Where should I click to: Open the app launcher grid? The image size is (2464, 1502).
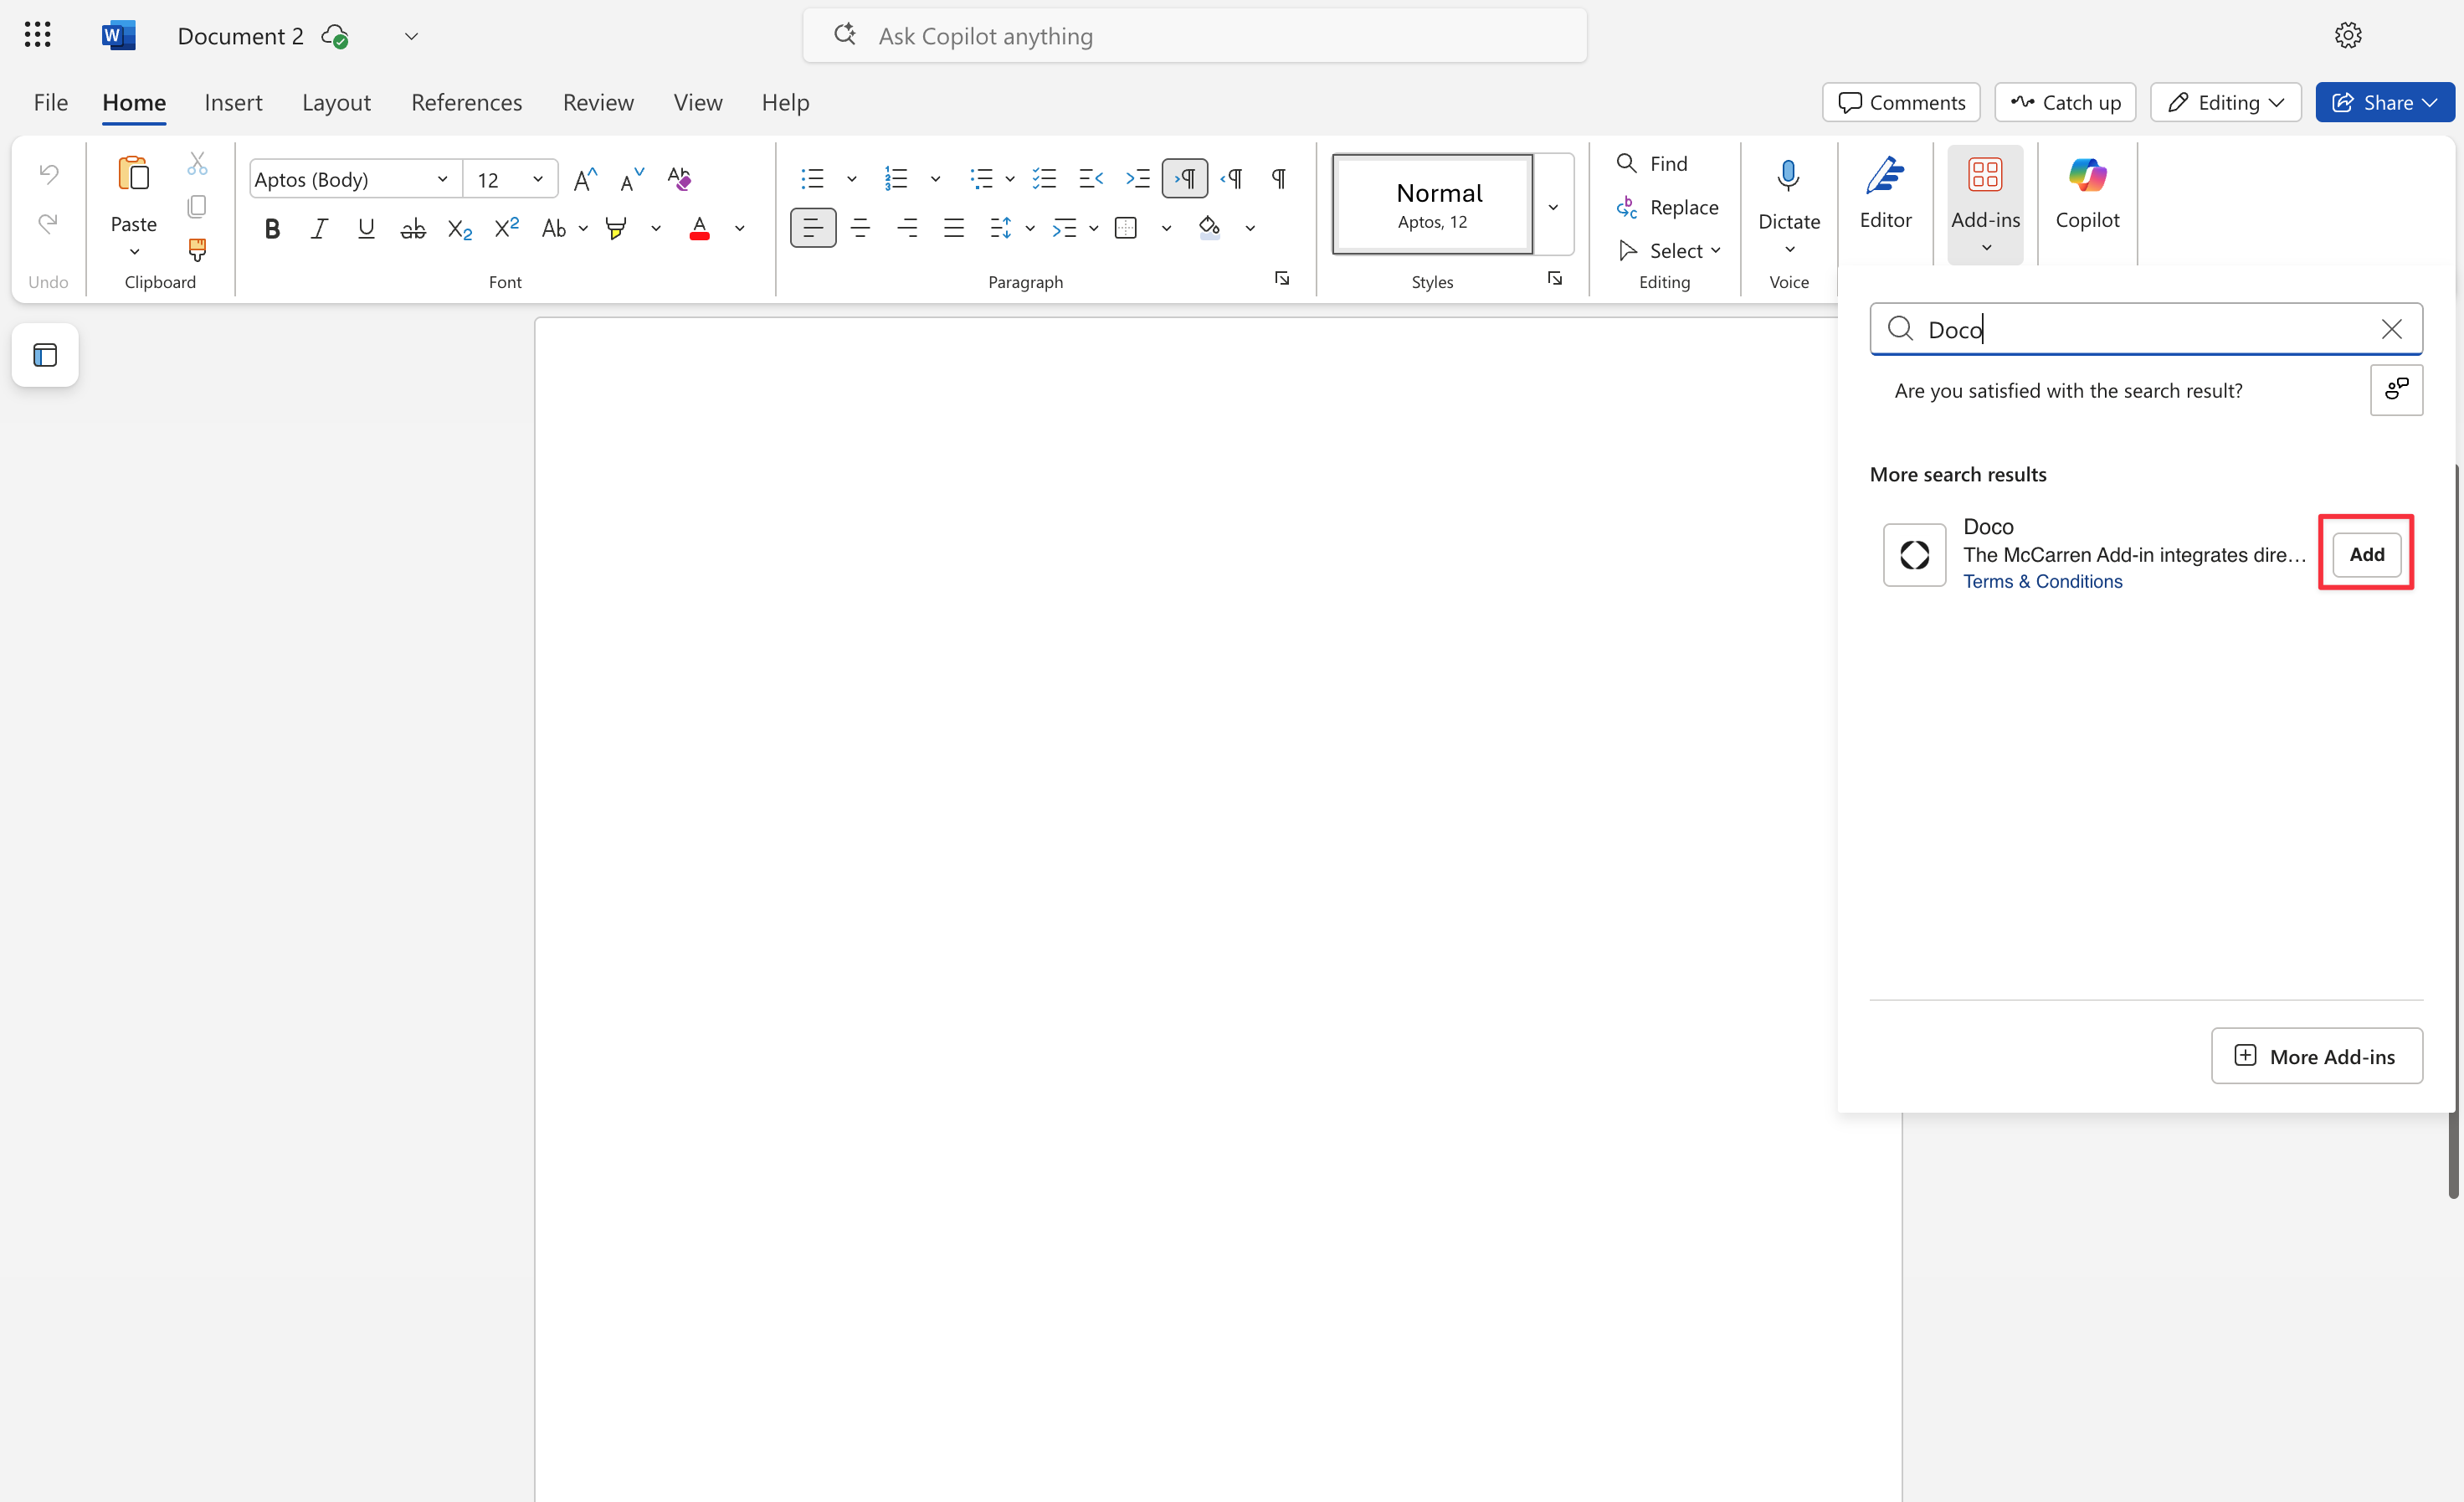(x=37, y=36)
